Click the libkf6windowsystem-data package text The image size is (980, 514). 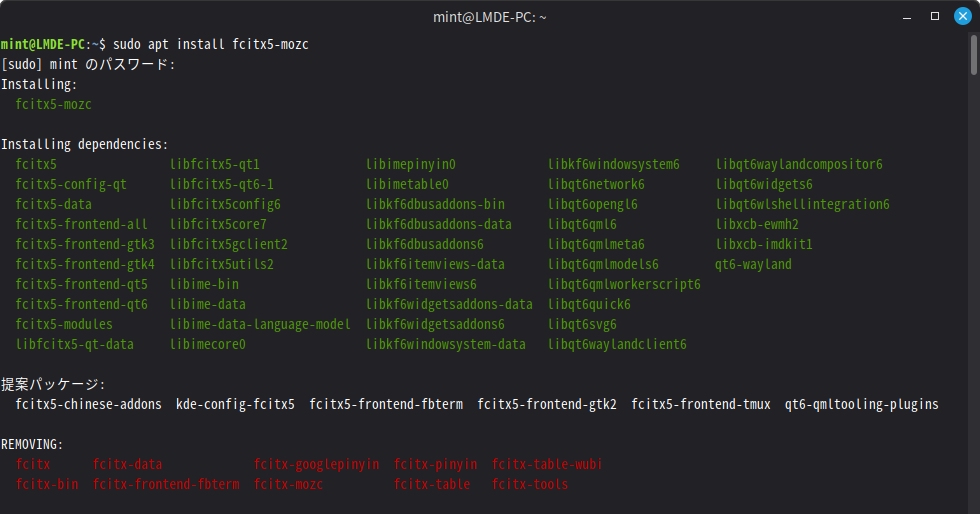coord(445,344)
